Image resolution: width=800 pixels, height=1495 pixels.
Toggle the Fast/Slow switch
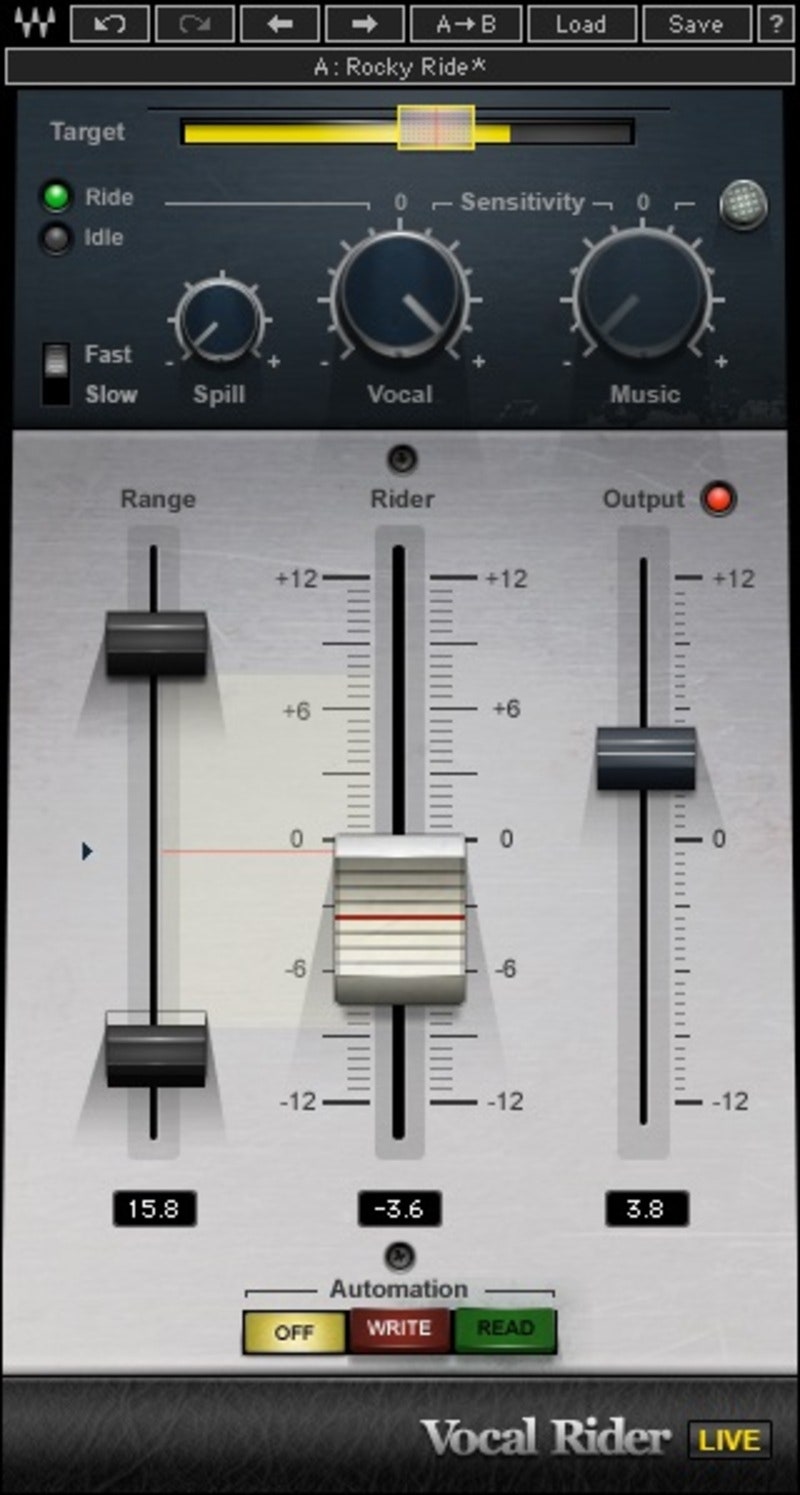coord(57,373)
